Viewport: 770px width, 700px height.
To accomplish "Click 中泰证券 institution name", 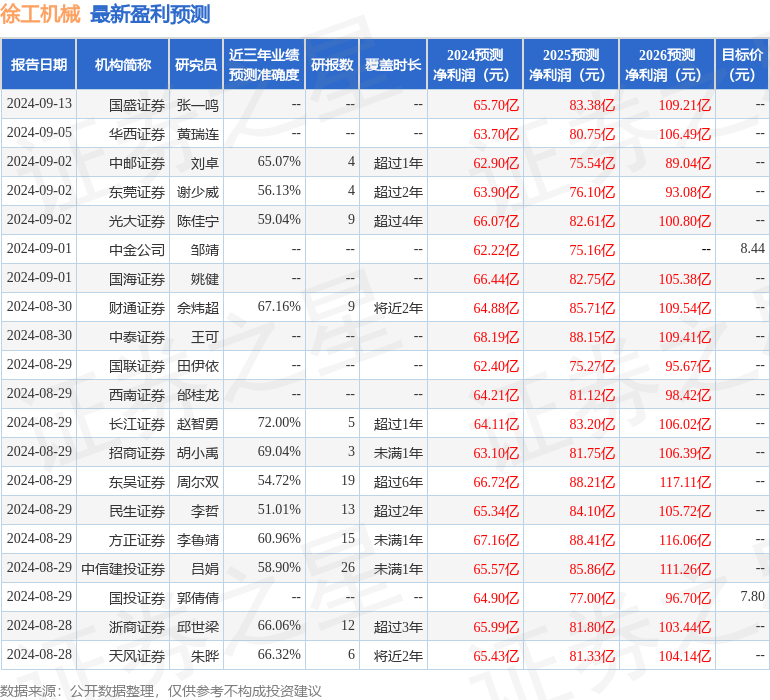I will pos(137,337).
